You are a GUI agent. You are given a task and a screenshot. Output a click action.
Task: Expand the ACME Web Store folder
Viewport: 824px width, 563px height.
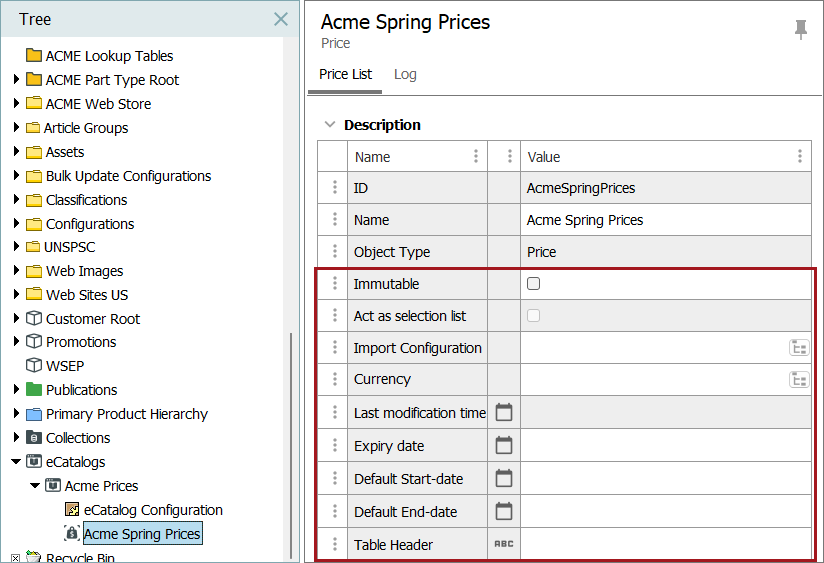pos(16,103)
